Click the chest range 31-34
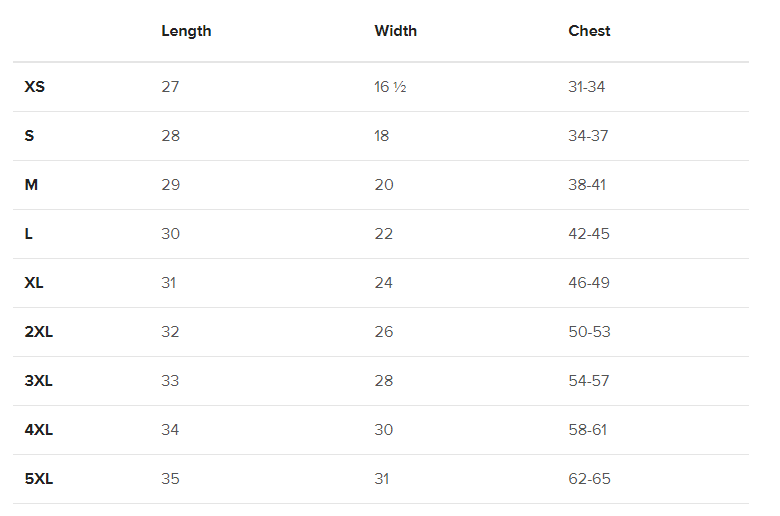Viewport: 780px width, 516px height. pyautogui.click(x=586, y=87)
